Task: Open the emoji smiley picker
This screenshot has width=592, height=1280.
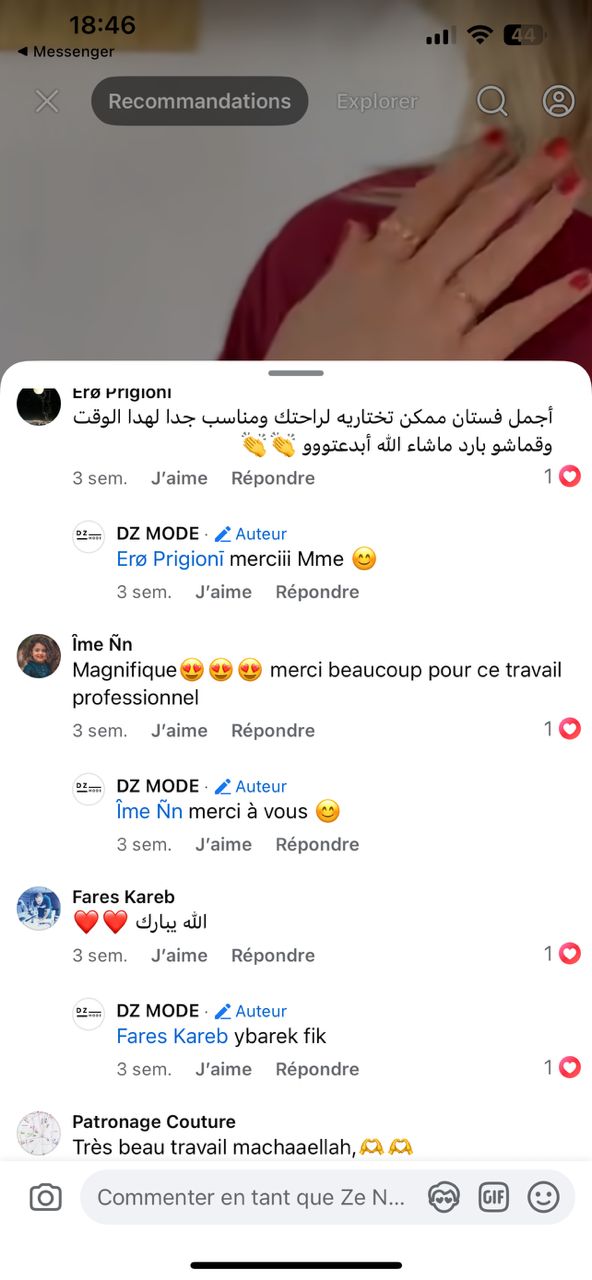Action: 543,1197
